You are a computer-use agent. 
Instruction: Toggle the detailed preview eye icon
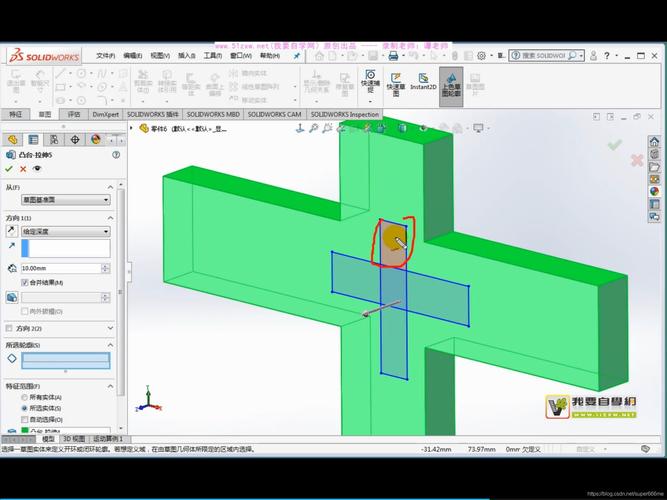[37, 169]
